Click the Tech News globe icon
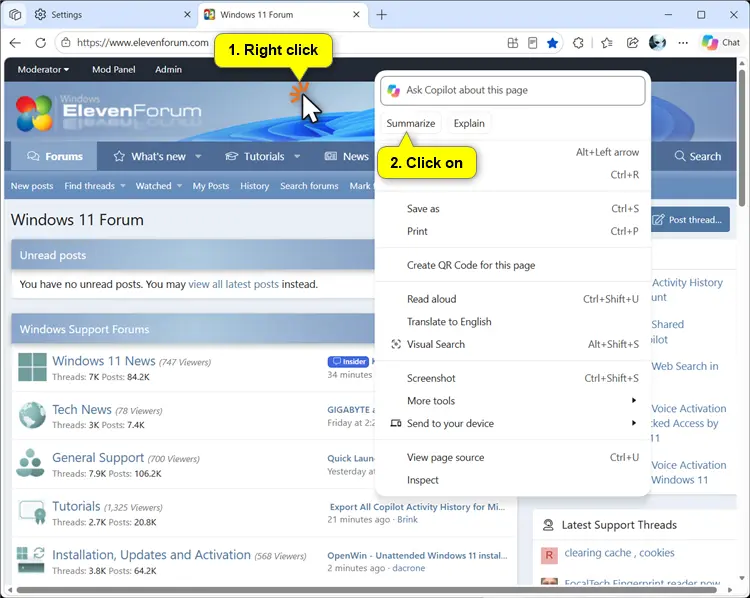 tap(32, 415)
